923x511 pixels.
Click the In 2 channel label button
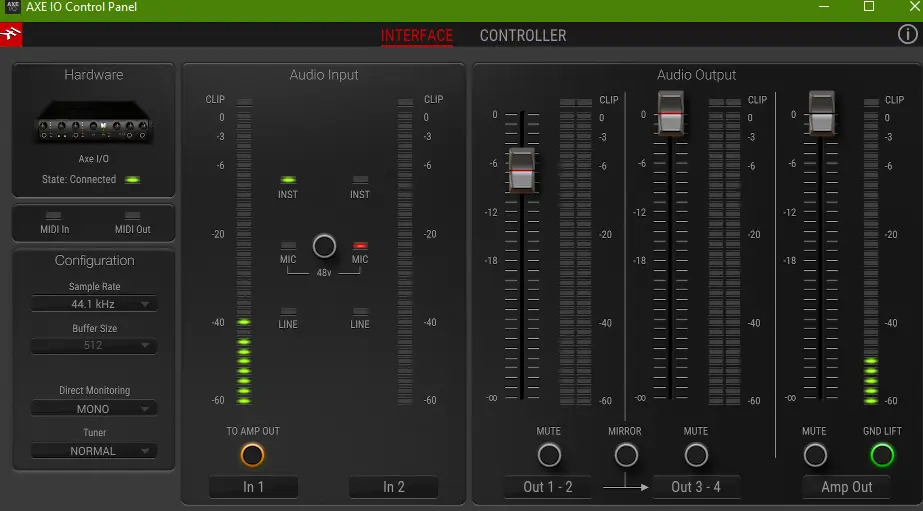pyautogui.click(x=394, y=487)
